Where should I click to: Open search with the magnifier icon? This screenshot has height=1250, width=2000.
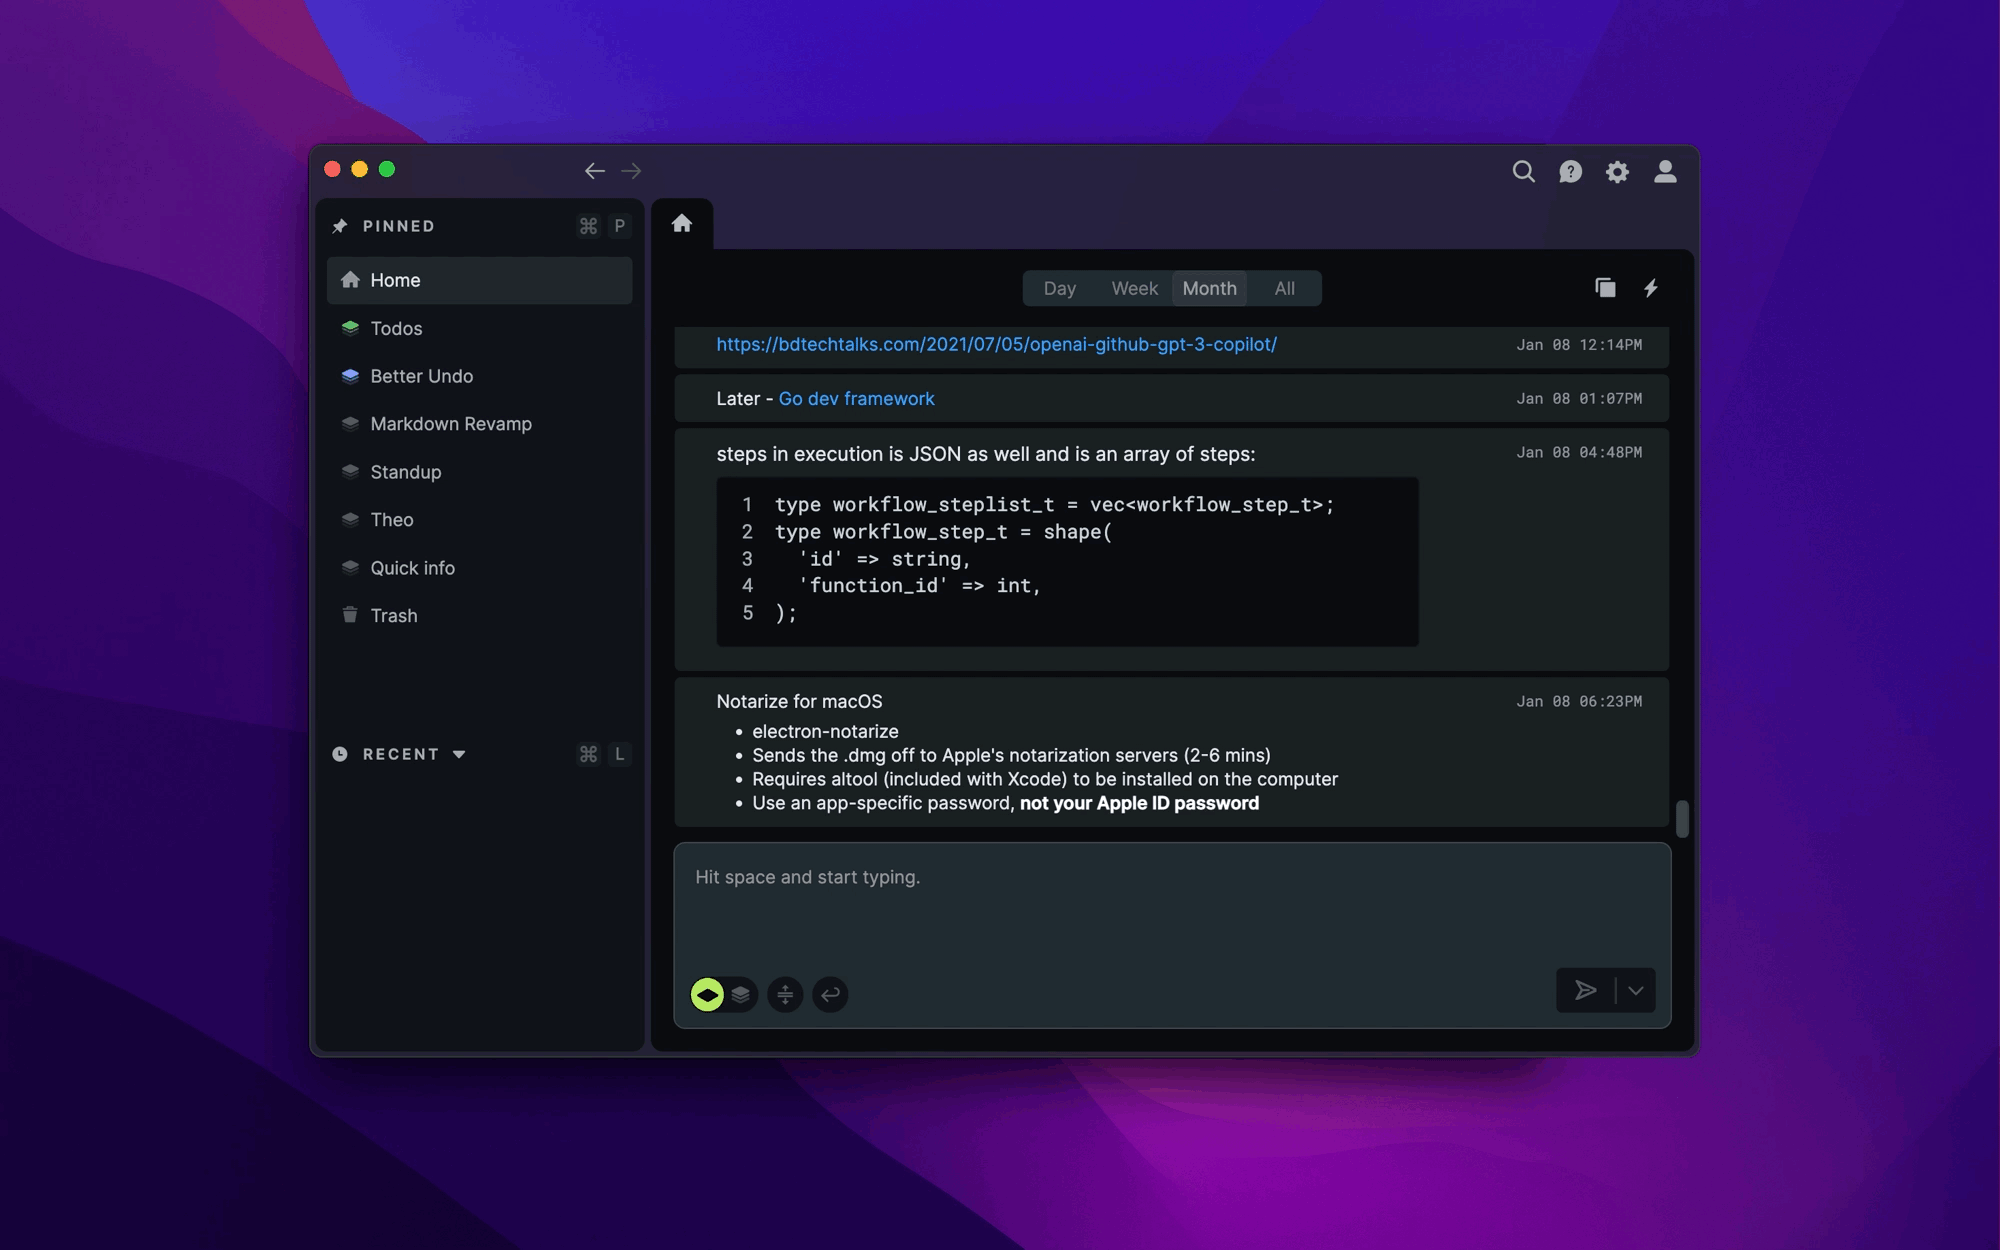[x=1523, y=171]
